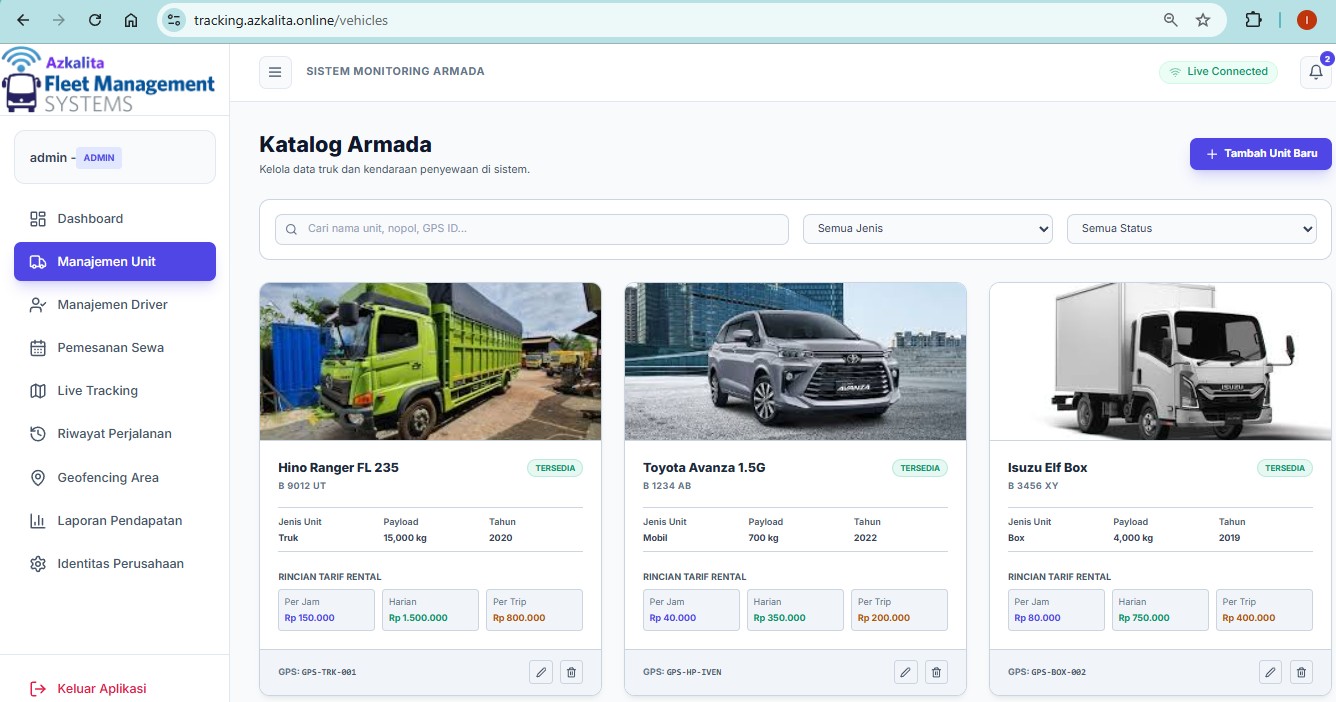Image resolution: width=1336 pixels, height=702 pixels.
Task: Click the GPS-TRK-001 identifier text
Action: pos(329,673)
